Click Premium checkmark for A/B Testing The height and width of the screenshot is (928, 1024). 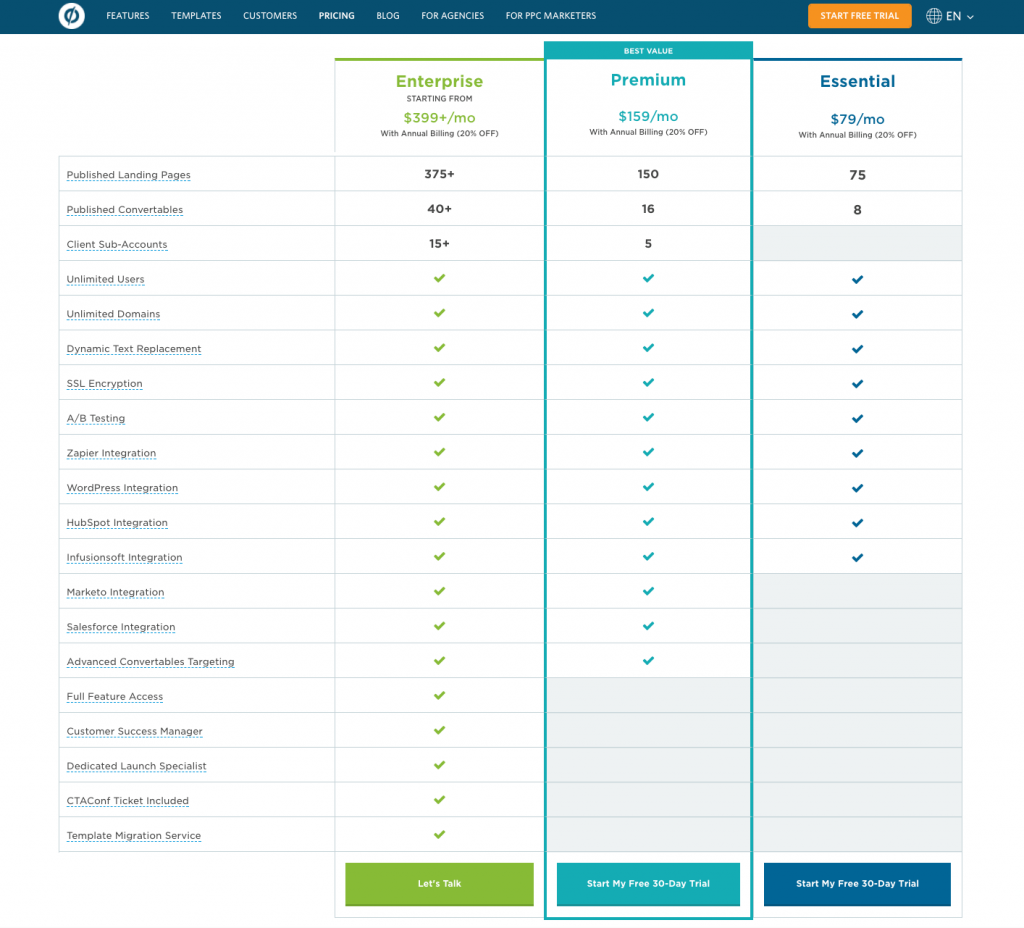648,417
